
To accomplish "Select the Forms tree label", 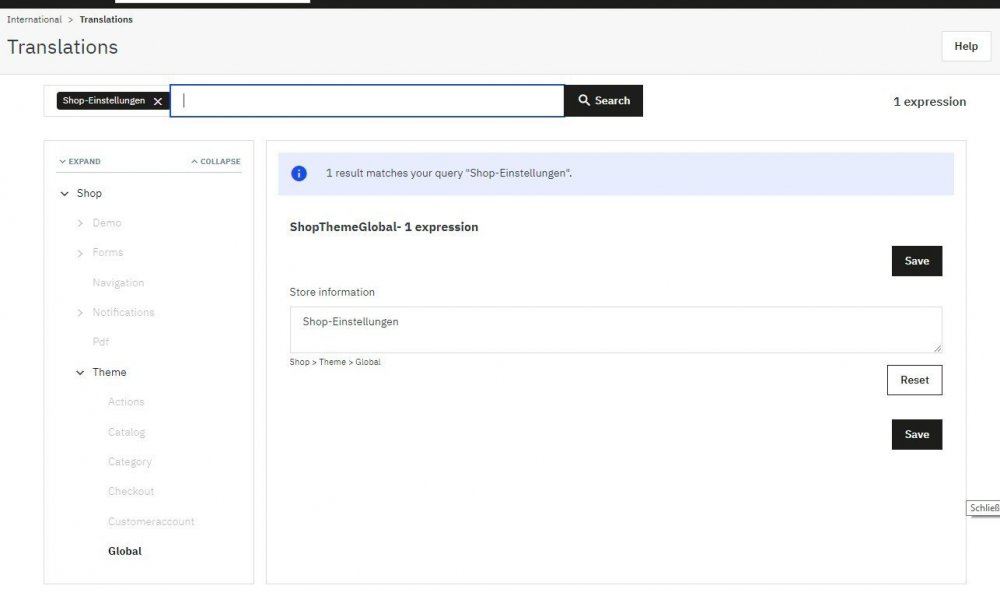I will pos(107,252).
